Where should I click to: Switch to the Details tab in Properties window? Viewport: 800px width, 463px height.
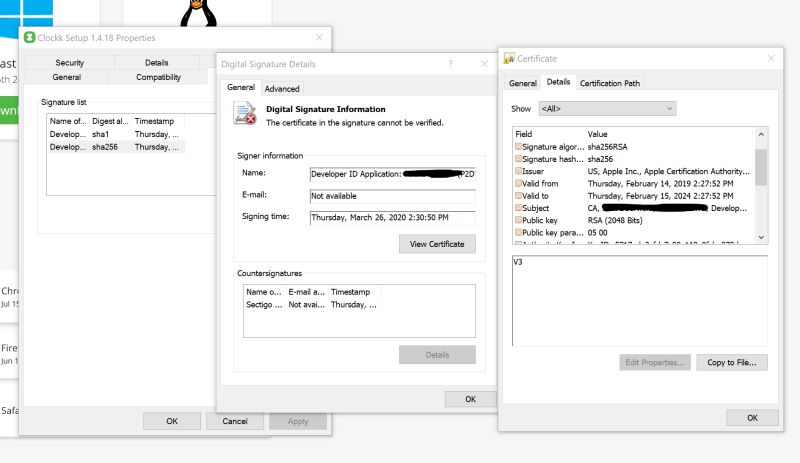click(157, 63)
